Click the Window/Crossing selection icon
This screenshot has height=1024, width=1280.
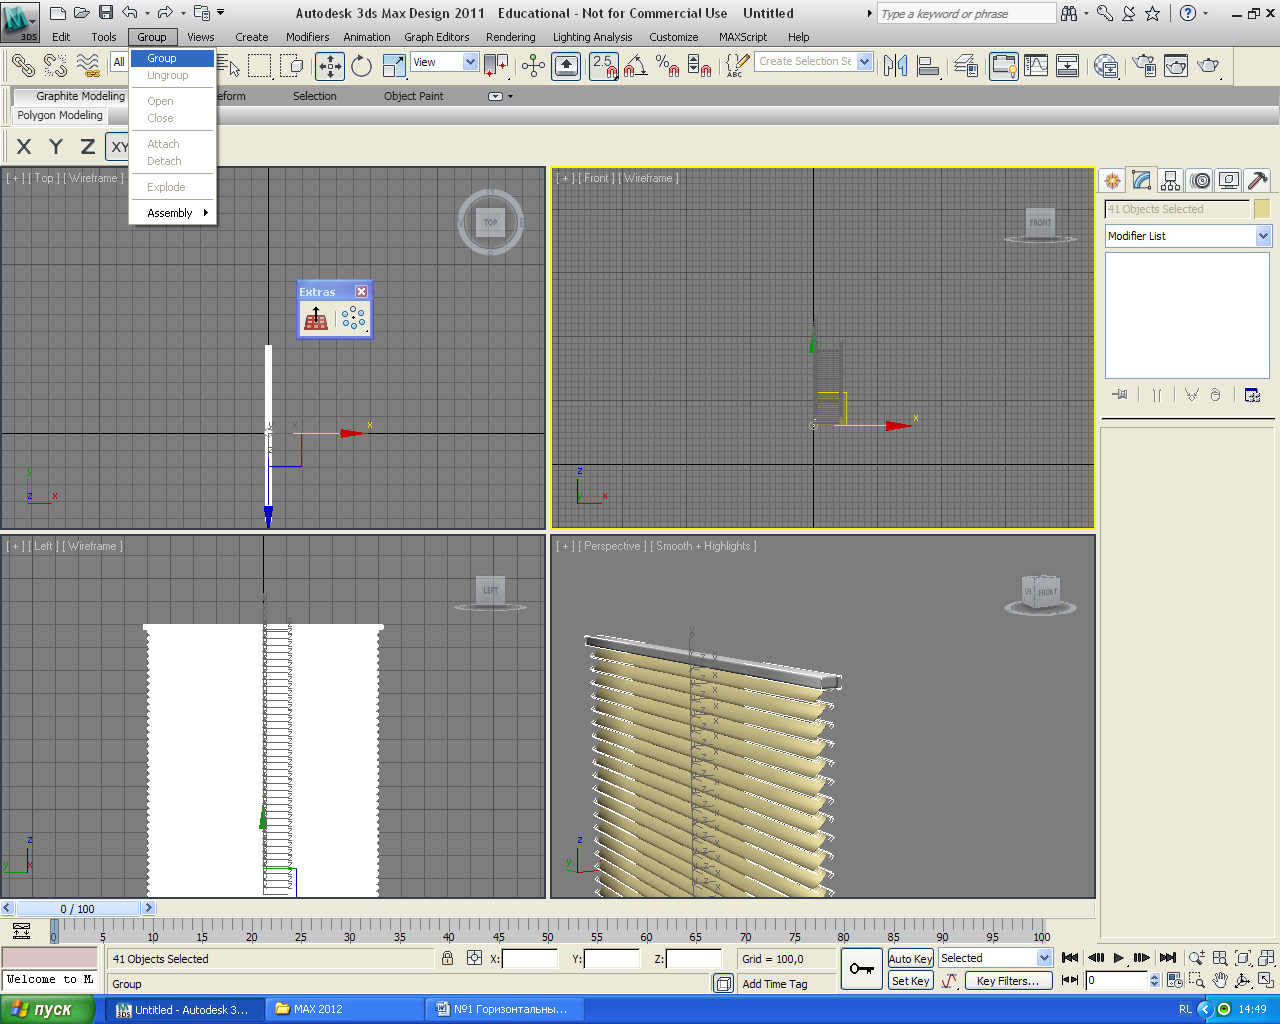pos(292,66)
